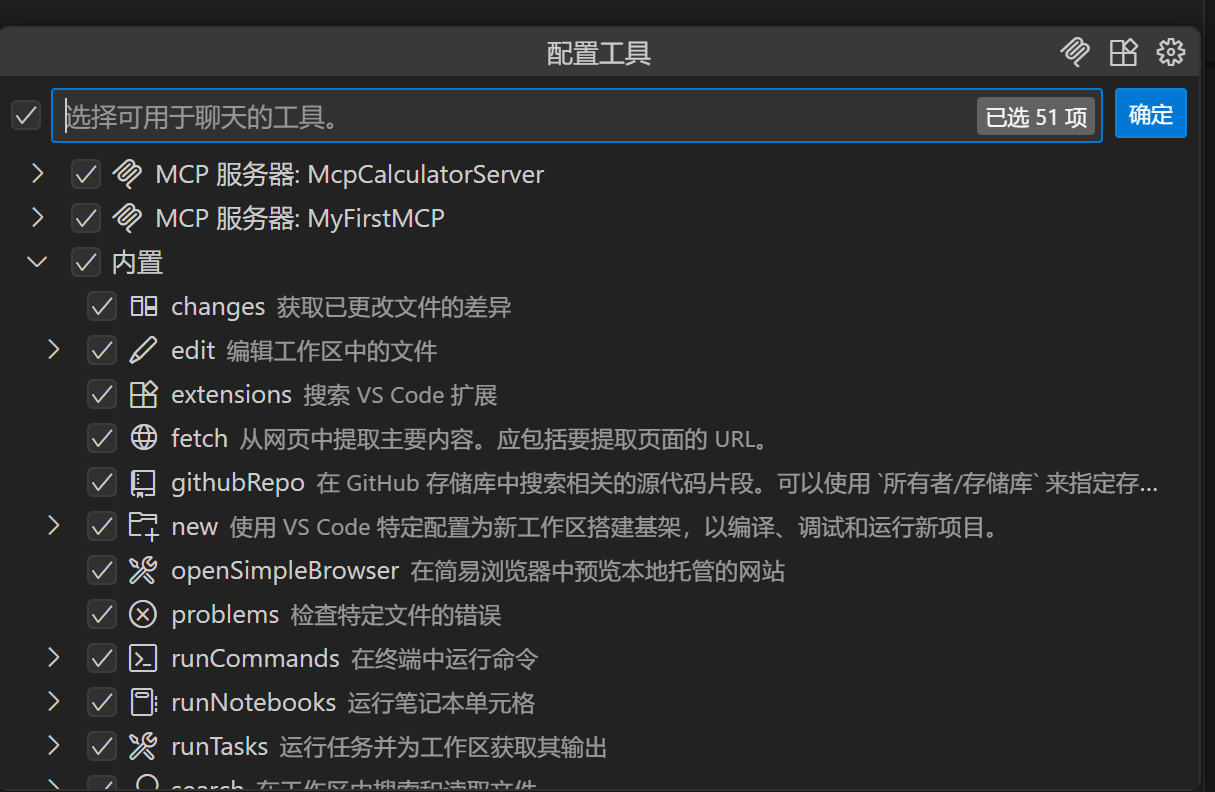
Task: Uncheck the runNotebooks checkbox
Action: click(x=102, y=702)
